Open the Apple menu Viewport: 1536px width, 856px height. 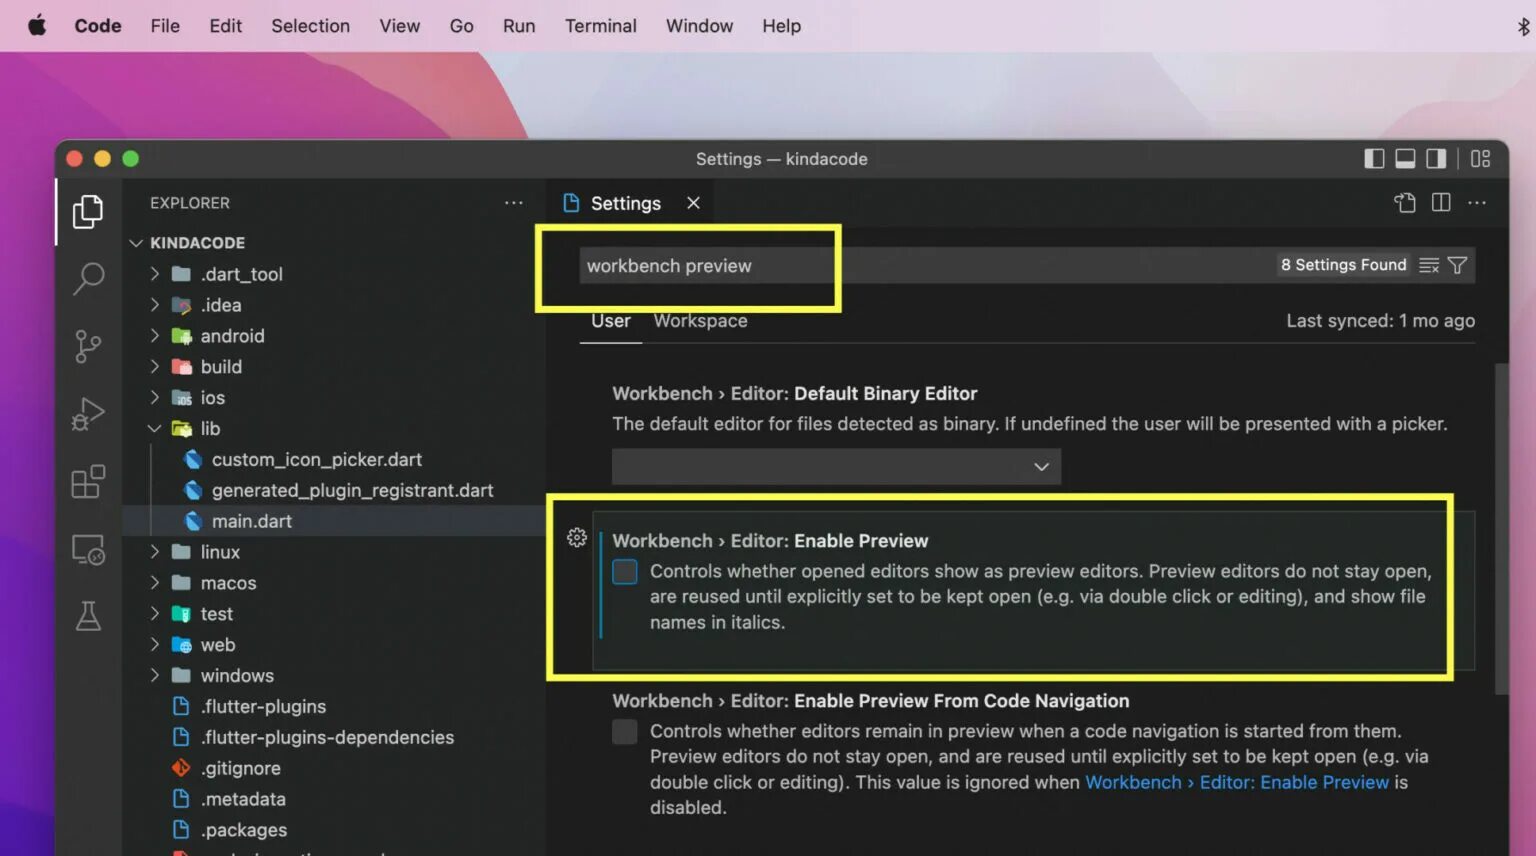coord(37,25)
